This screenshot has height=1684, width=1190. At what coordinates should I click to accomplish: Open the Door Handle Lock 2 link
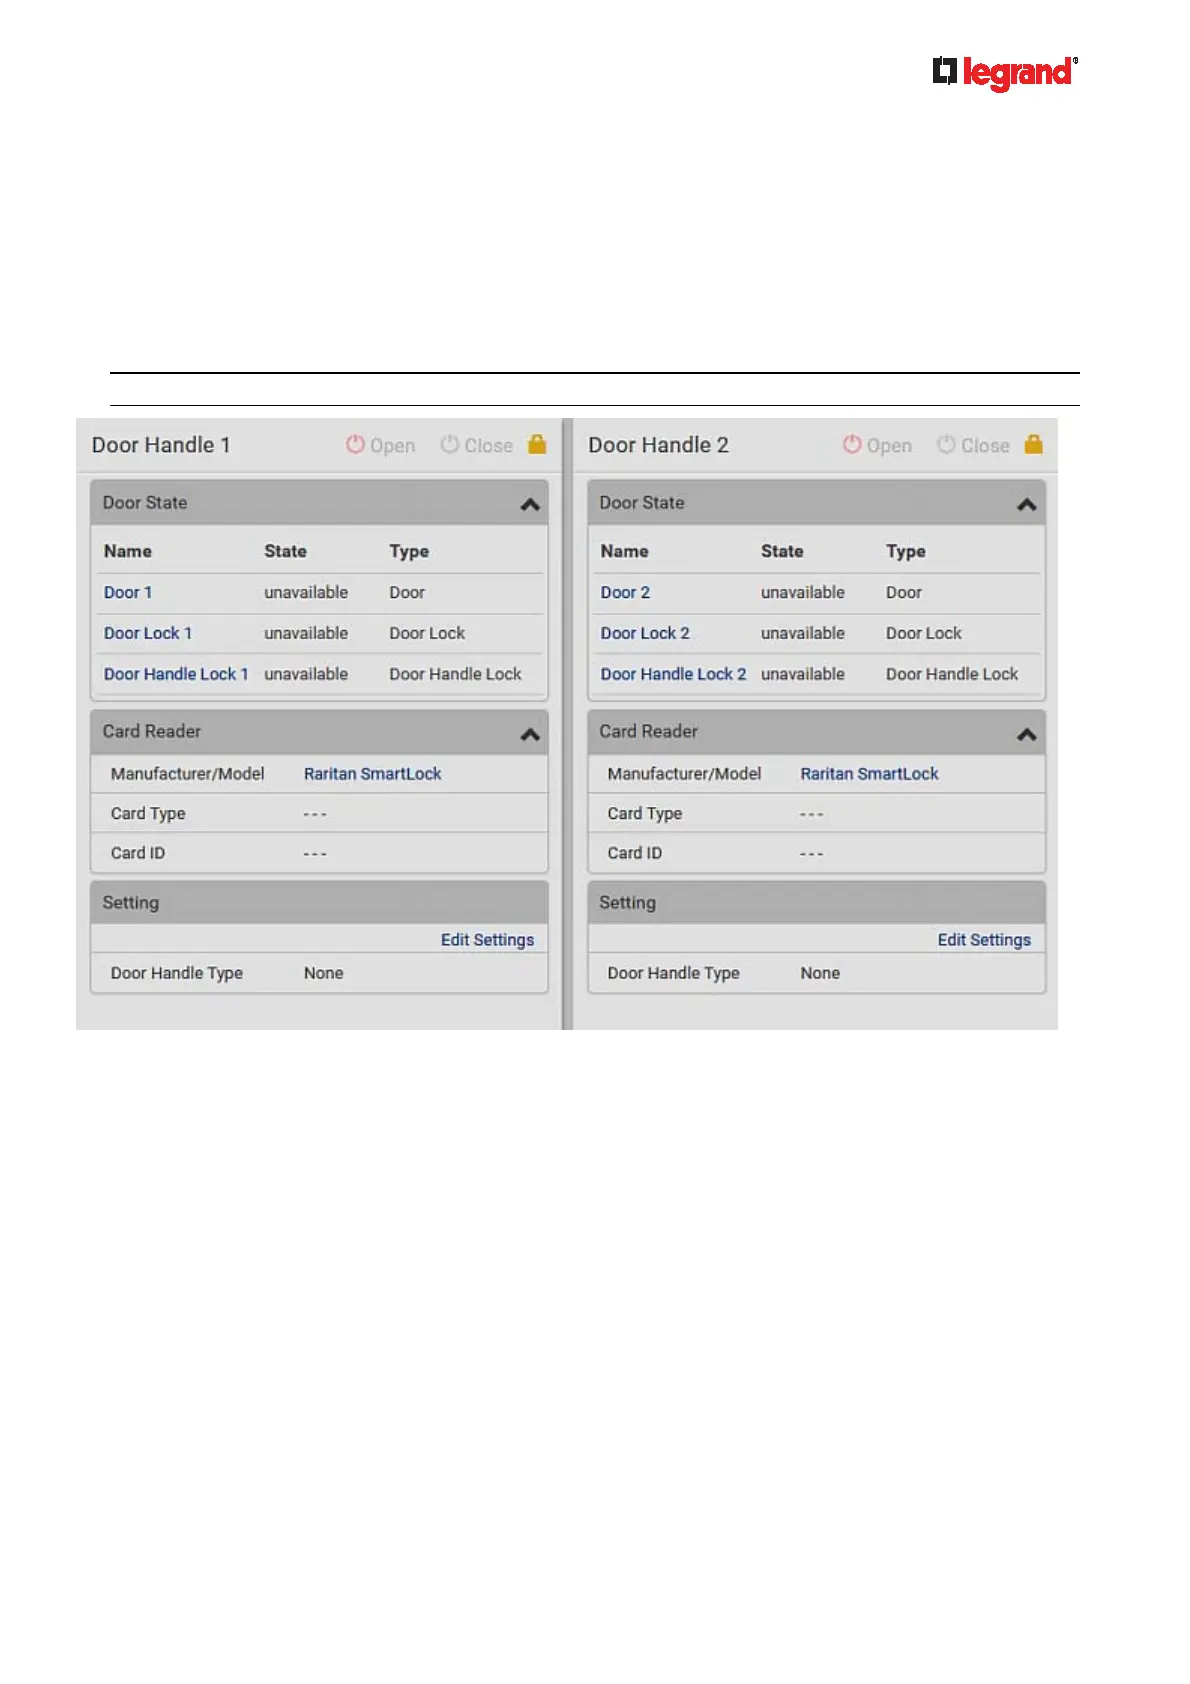point(673,674)
